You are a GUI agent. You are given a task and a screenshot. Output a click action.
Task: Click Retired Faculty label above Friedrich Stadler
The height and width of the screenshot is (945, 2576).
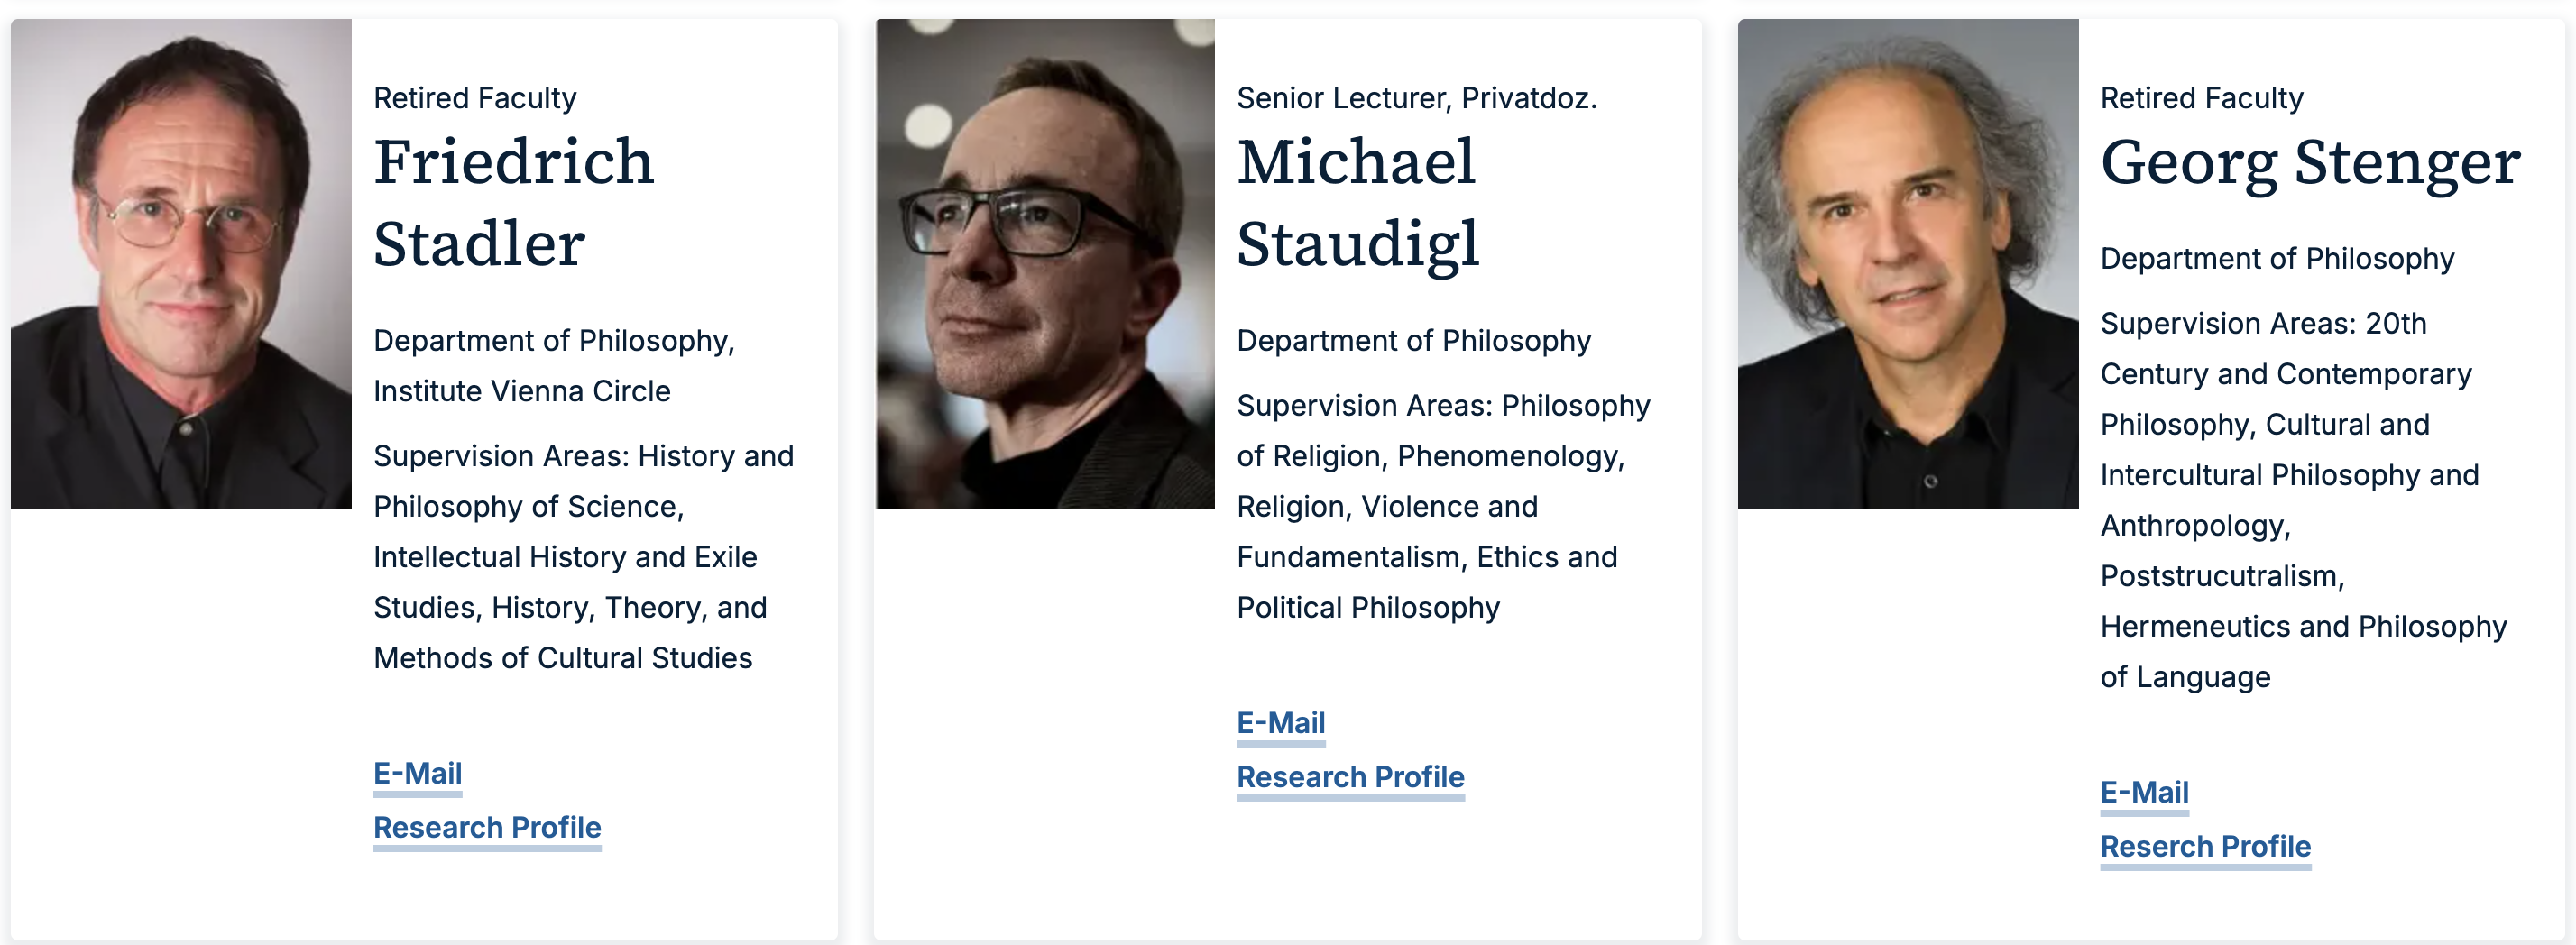(475, 98)
